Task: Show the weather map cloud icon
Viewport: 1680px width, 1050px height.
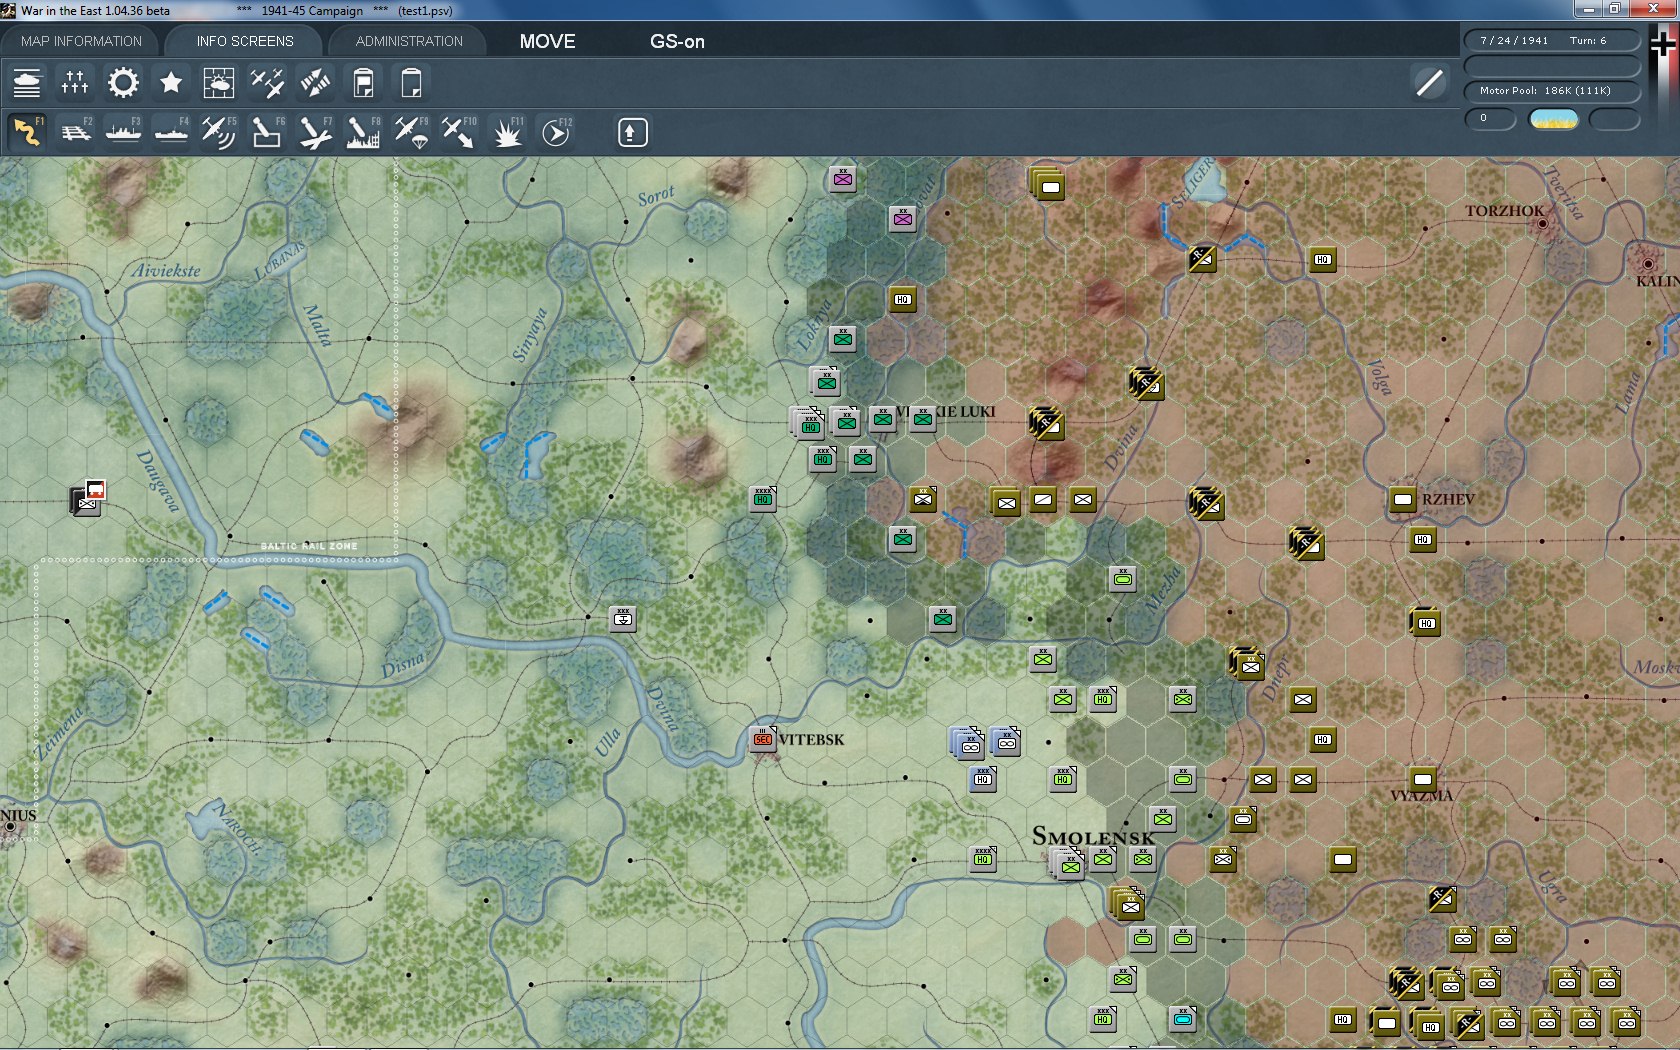Action: pyautogui.click(x=219, y=83)
